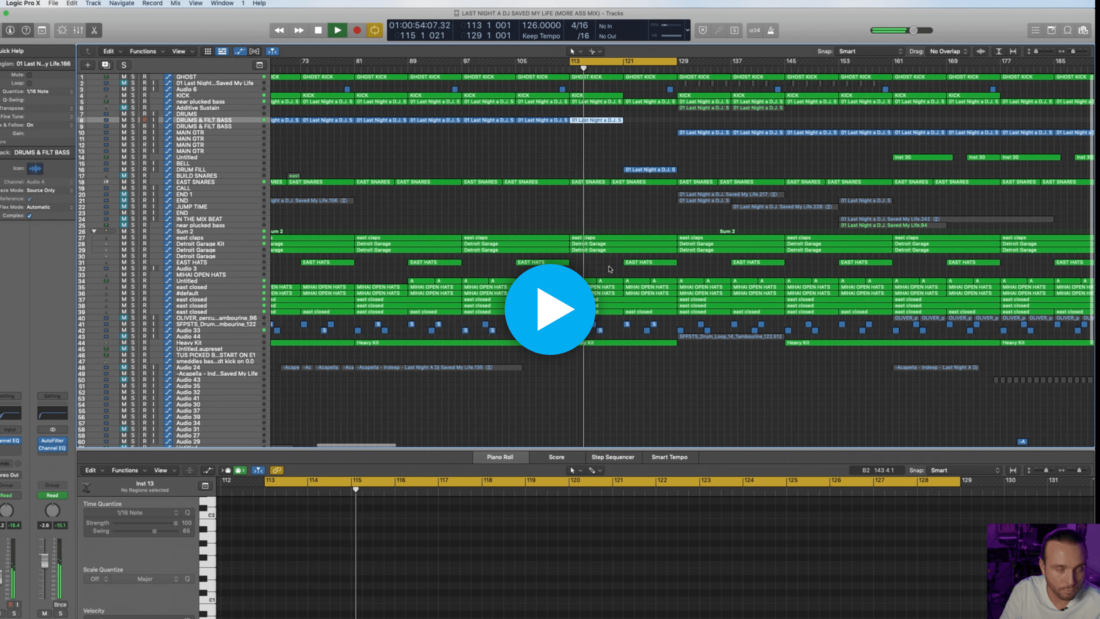This screenshot has height=619, width=1100.
Task: Switch to the Piano Roll tab
Action: tap(499, 457)
